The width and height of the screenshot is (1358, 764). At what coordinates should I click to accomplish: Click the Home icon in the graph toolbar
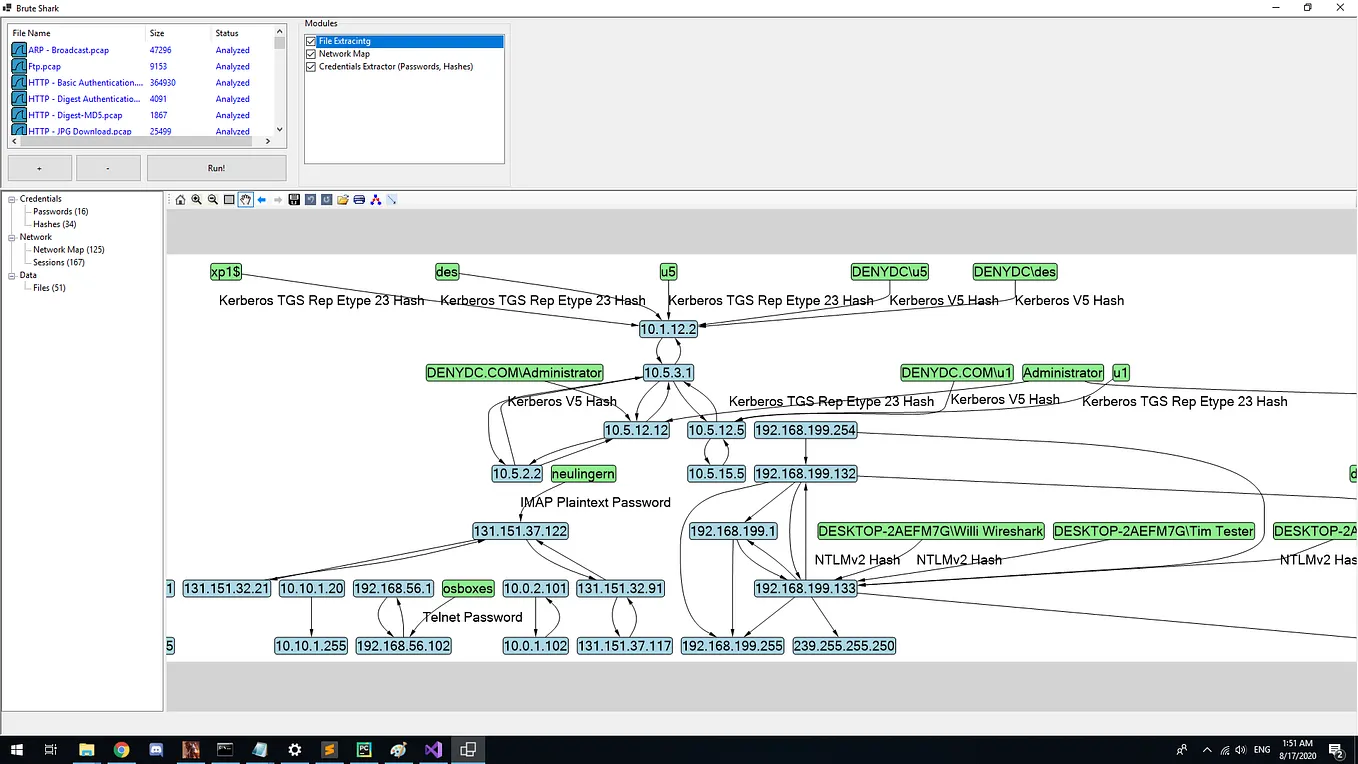[x=180, y=200]
